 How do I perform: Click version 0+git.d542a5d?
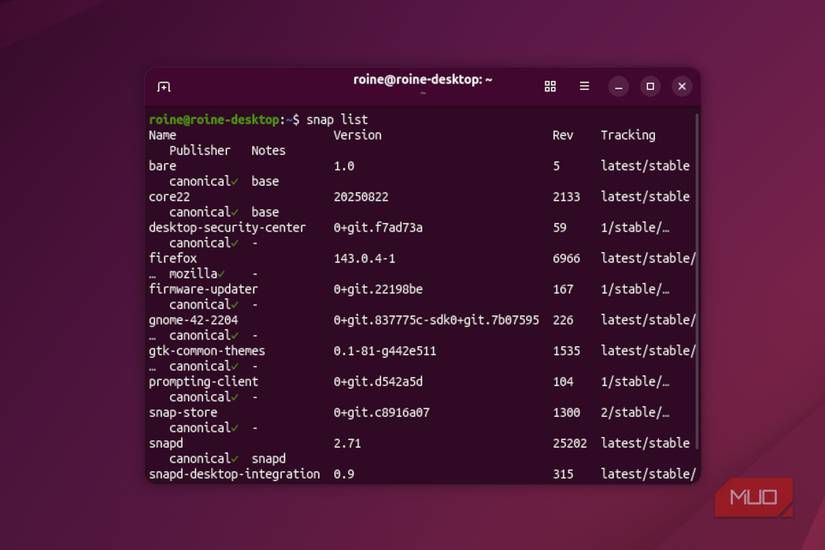(378, 382)
